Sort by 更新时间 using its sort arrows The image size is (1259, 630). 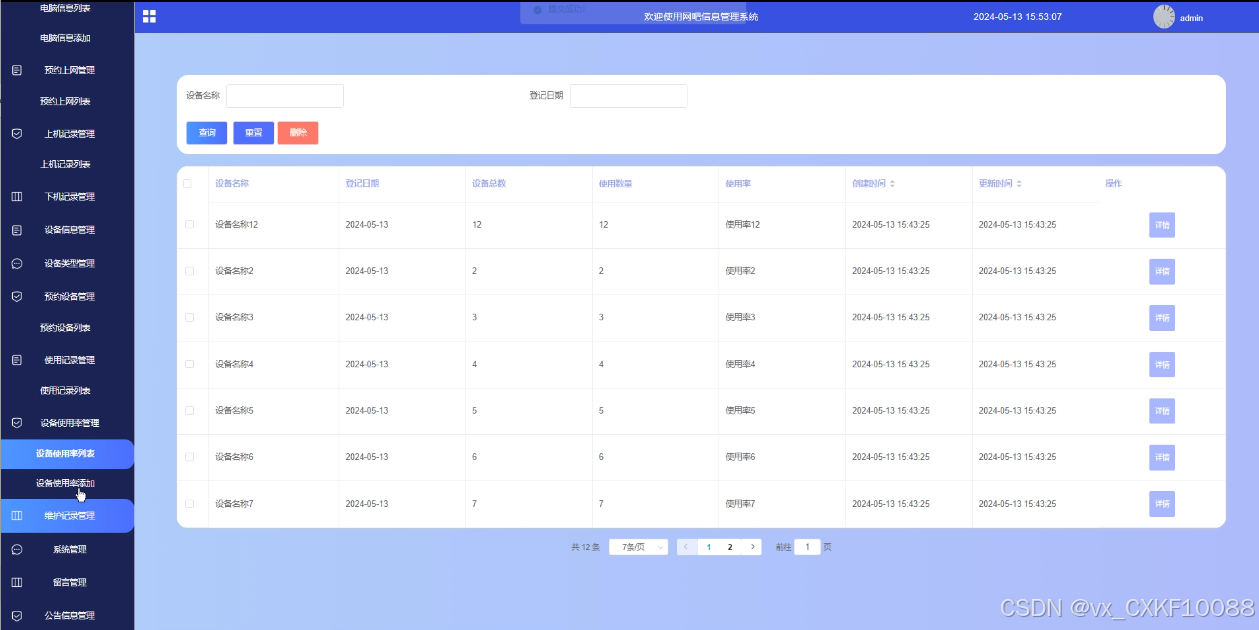click(1019, 184)
